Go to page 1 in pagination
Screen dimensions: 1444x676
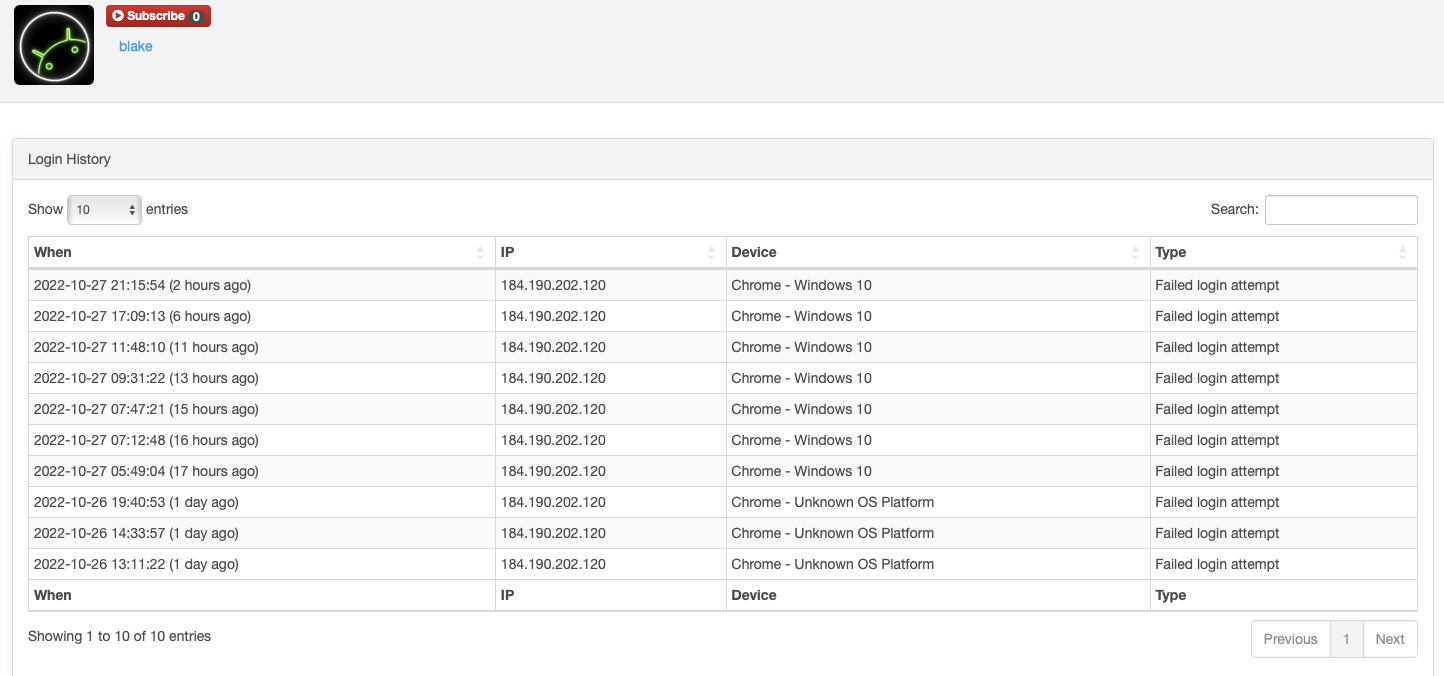(1347, 639)
